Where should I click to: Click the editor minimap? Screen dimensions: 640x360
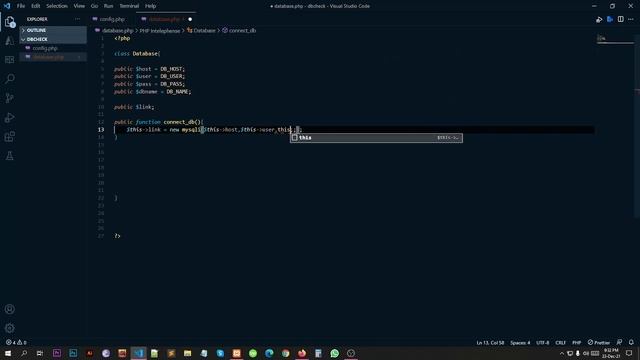pos(615,40)
